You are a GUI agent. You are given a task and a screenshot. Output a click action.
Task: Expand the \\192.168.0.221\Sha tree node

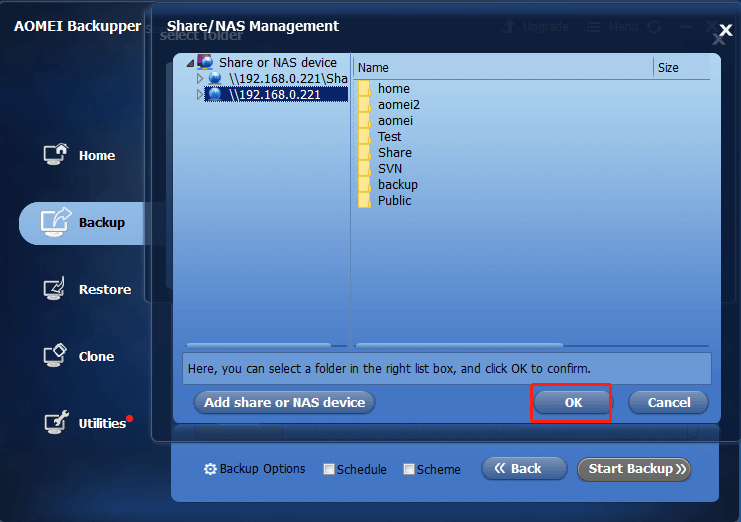200,78
